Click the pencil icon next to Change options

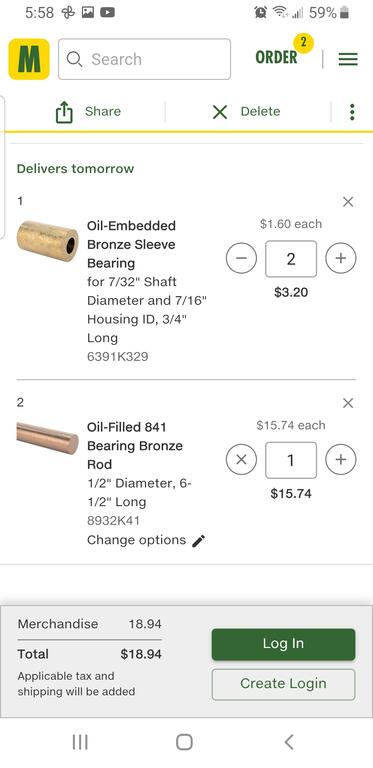coord(198,541)
